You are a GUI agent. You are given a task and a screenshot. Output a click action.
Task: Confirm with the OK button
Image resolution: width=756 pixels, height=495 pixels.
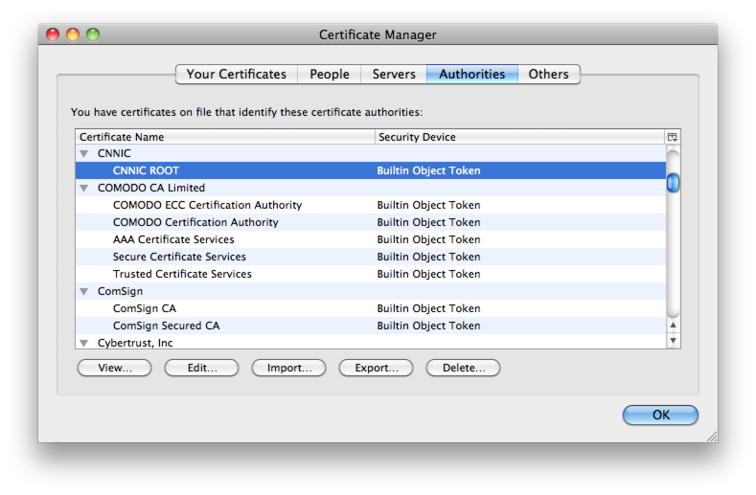tap(660, 415)
